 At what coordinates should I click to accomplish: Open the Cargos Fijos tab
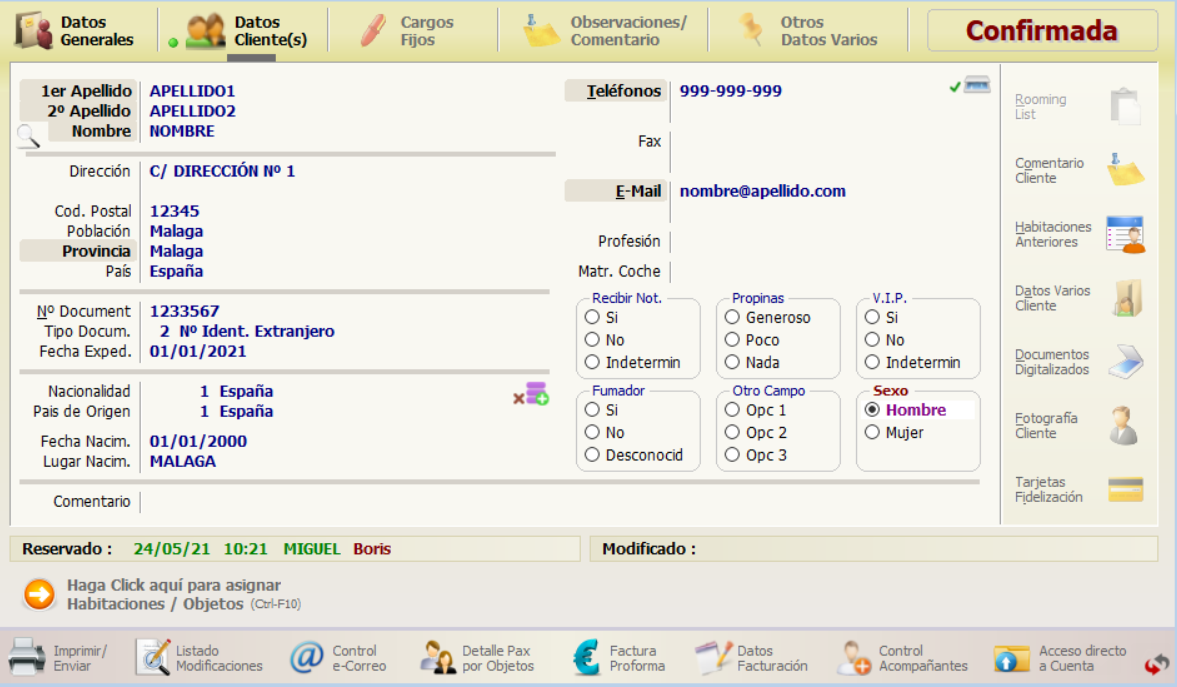pos(407,31)
